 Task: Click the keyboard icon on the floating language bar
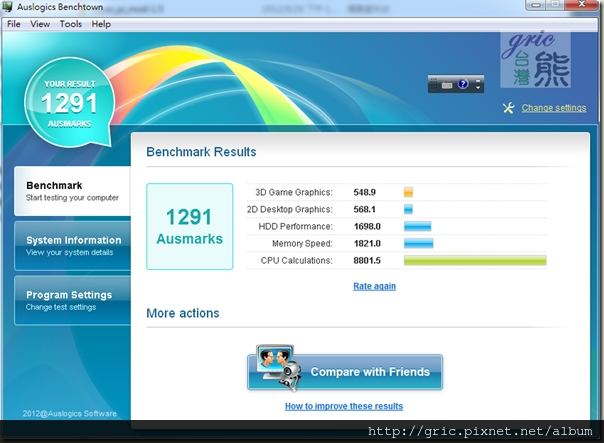point(447,84)
